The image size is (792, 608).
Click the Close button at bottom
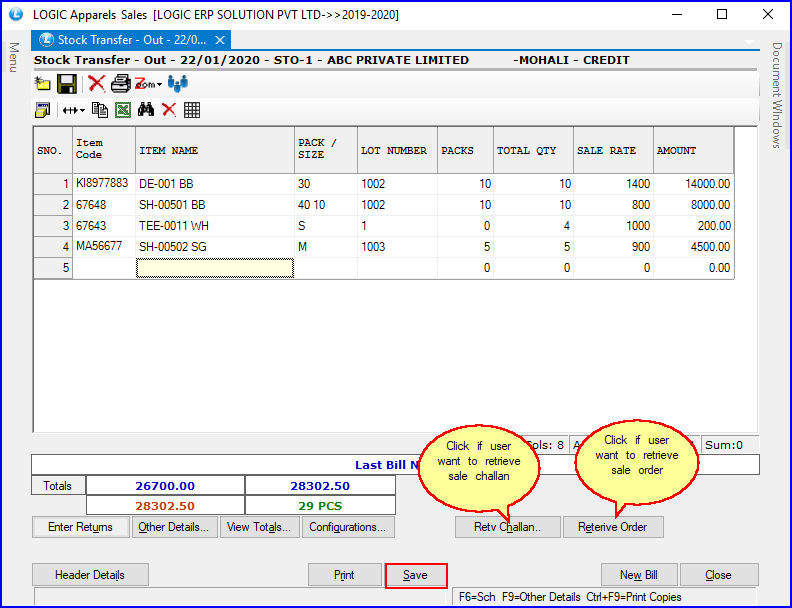coord(719,575)
